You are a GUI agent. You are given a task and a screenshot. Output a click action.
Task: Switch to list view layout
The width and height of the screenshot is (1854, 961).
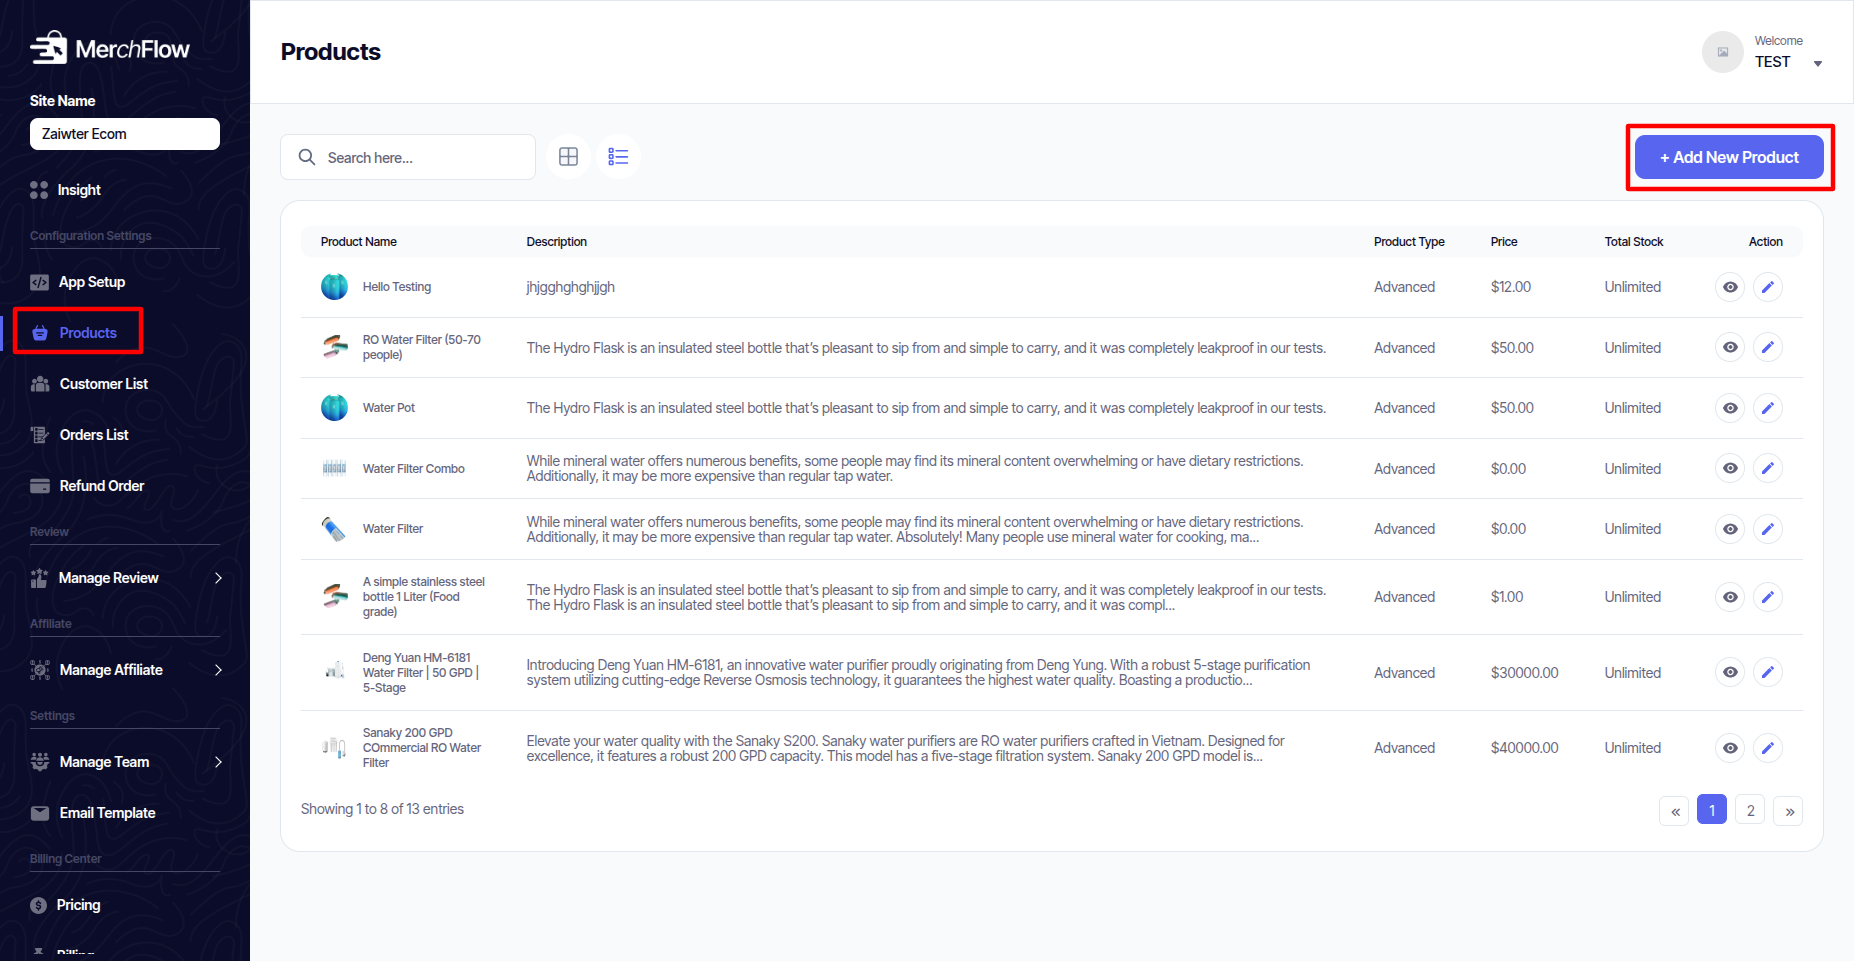(618, 157)
